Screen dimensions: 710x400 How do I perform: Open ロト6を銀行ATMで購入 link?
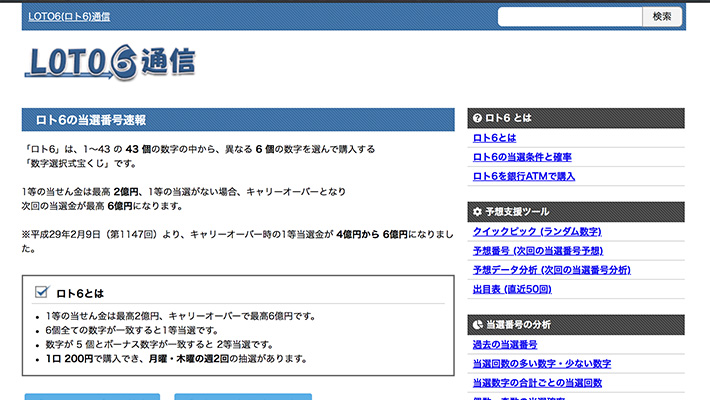click(524, 176)
